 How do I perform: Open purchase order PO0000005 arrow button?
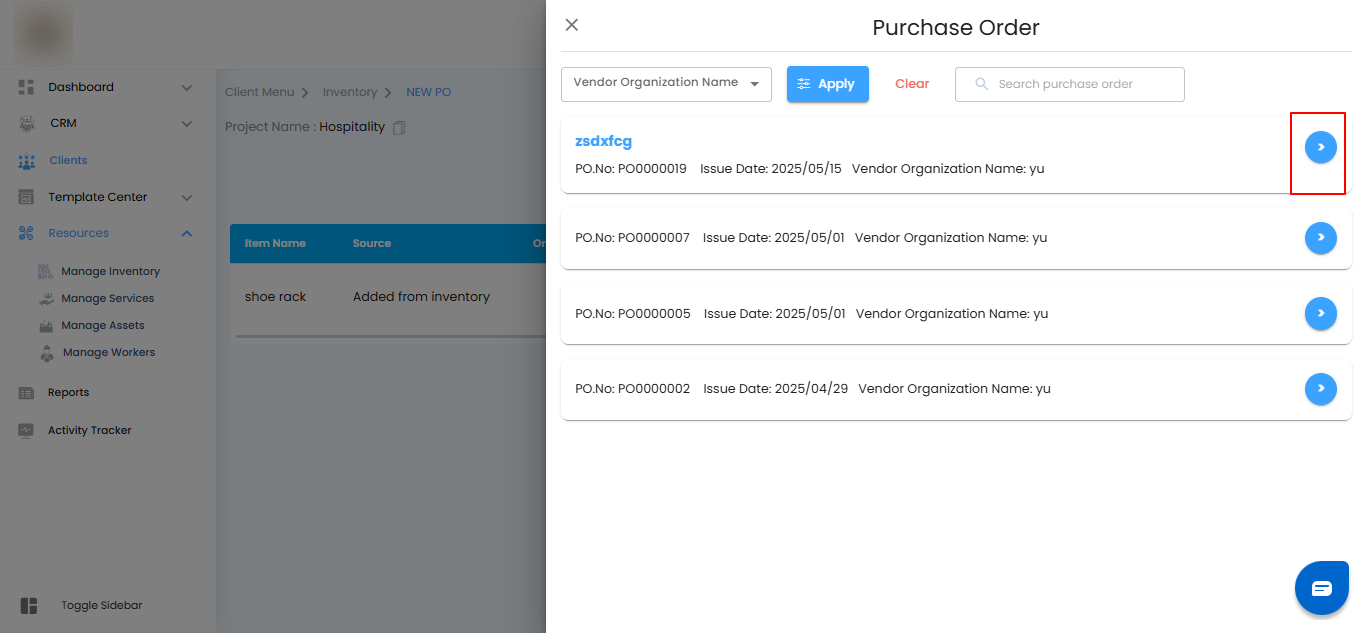[1320, 313]
